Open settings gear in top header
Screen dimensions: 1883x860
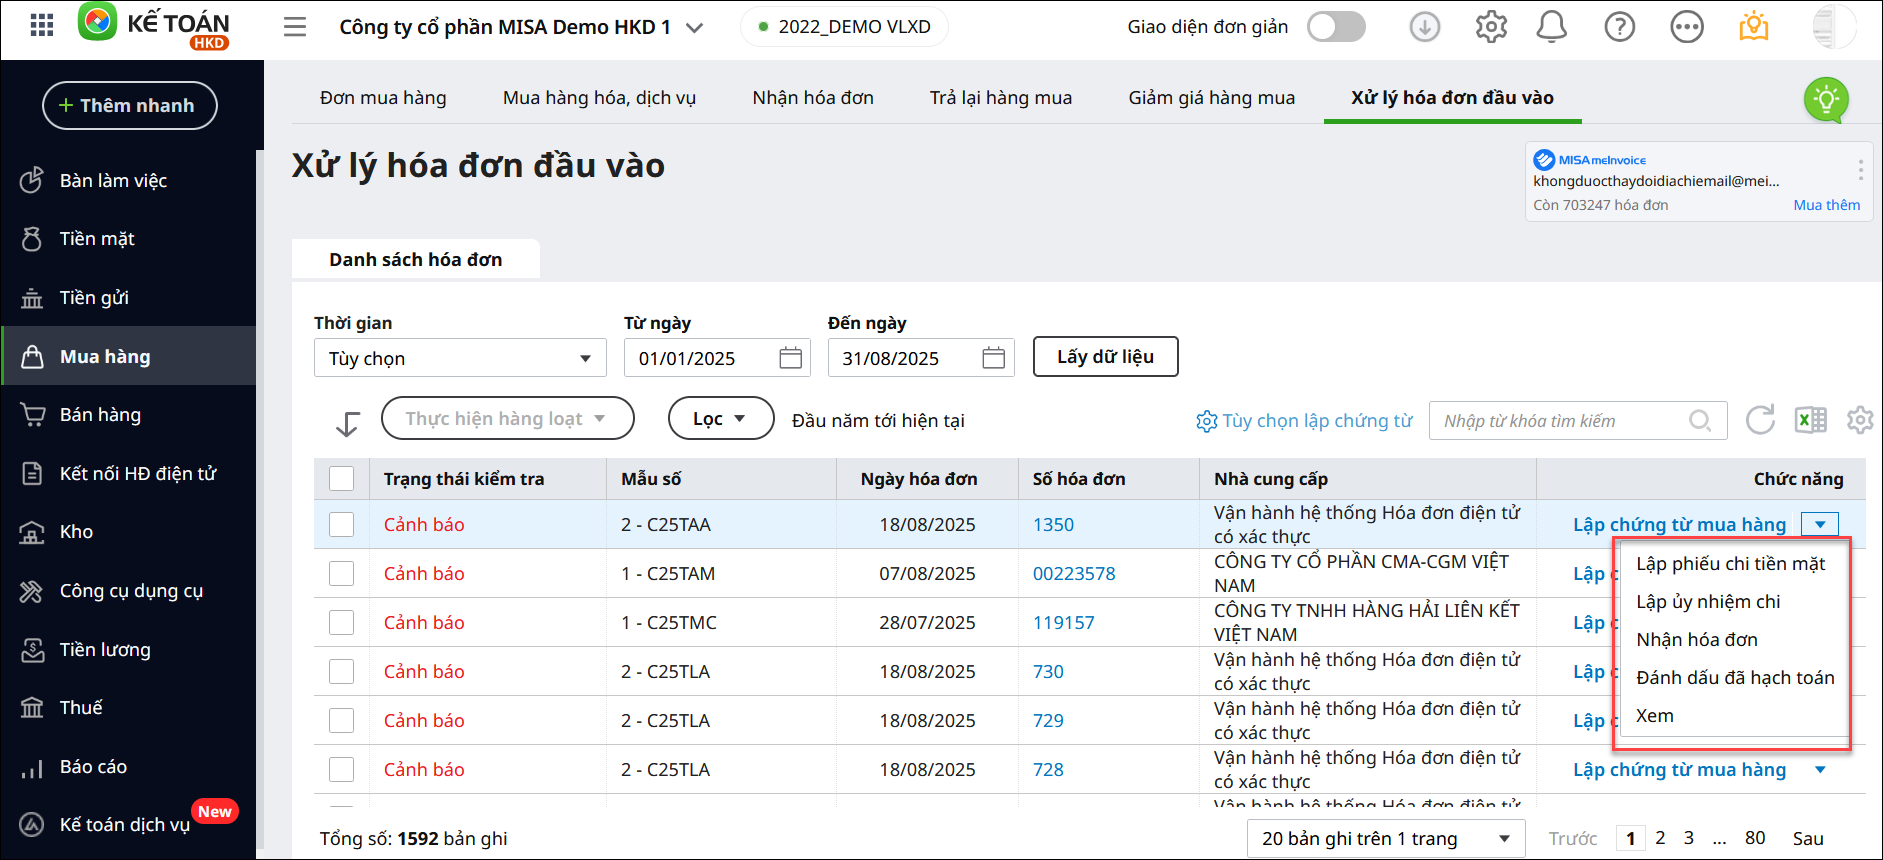pyautogui.click(x=1491, y=27)
